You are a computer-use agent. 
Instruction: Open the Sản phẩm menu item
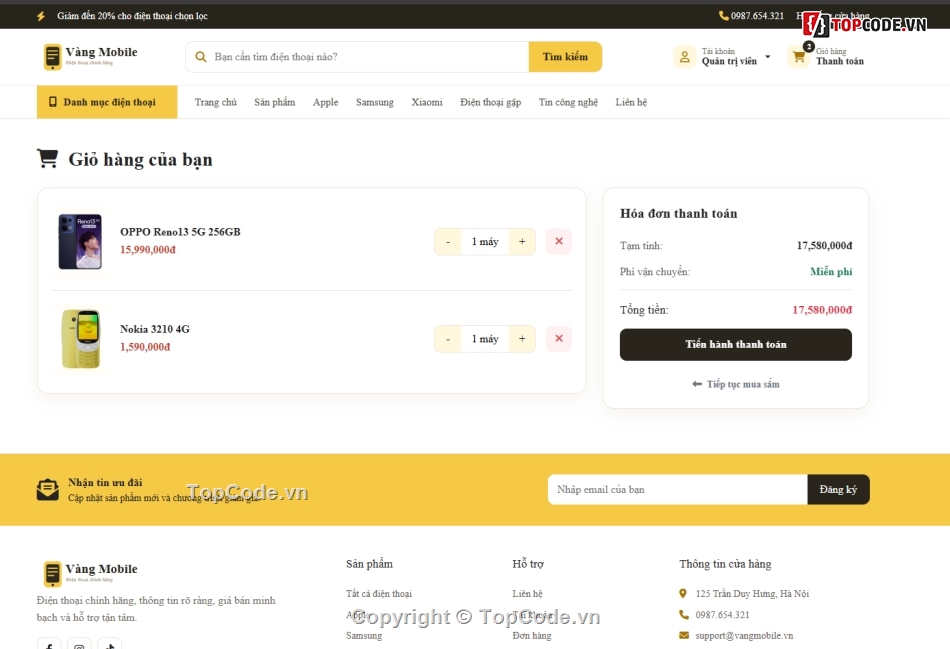pos(274,102)
